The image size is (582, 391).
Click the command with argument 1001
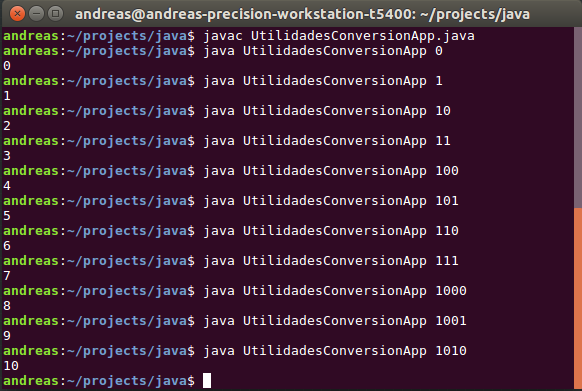335,321
